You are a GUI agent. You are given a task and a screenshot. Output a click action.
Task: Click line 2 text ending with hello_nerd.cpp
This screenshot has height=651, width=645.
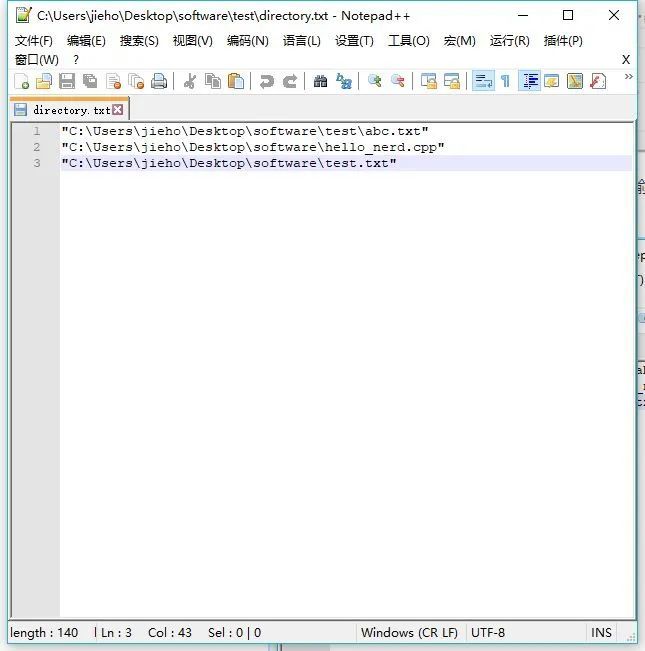tap(253, 147)
